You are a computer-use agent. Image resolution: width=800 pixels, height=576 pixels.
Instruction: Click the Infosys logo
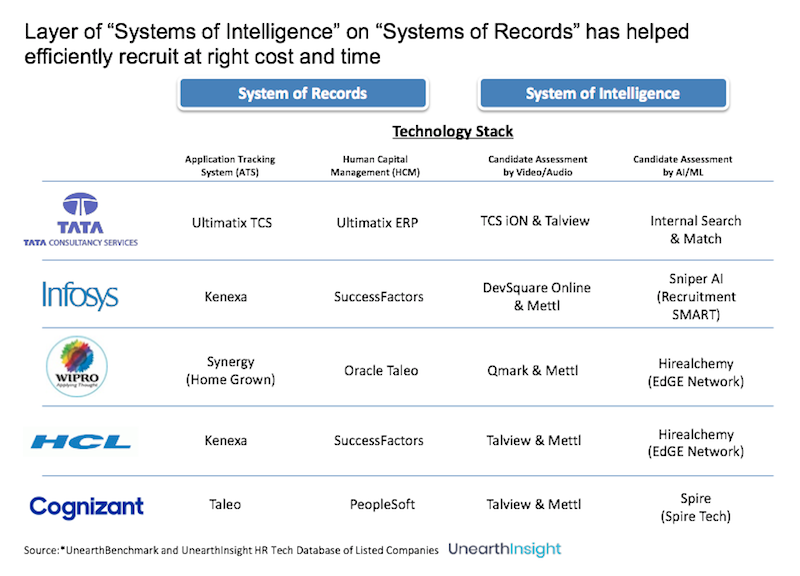pos(80,295)
